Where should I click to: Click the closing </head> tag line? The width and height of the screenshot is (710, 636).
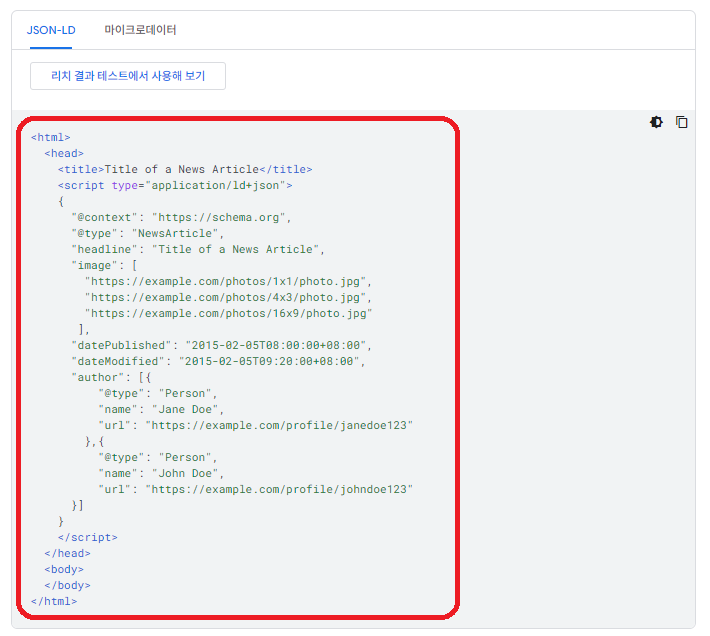tap(67, 554)
